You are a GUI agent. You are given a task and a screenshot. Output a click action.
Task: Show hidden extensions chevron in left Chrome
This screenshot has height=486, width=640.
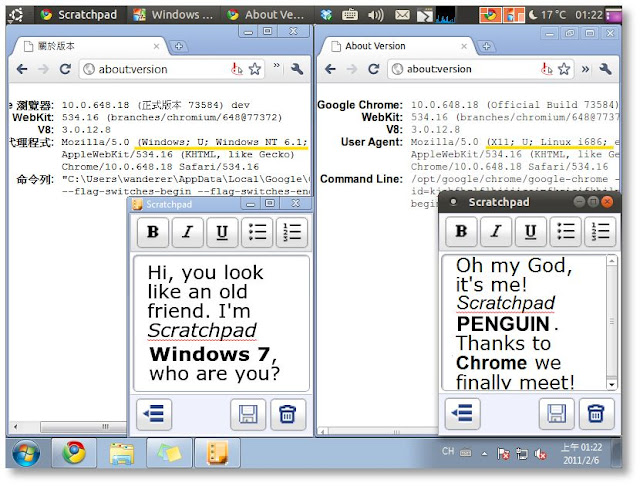pyautogui.click(x=277, y=65)
